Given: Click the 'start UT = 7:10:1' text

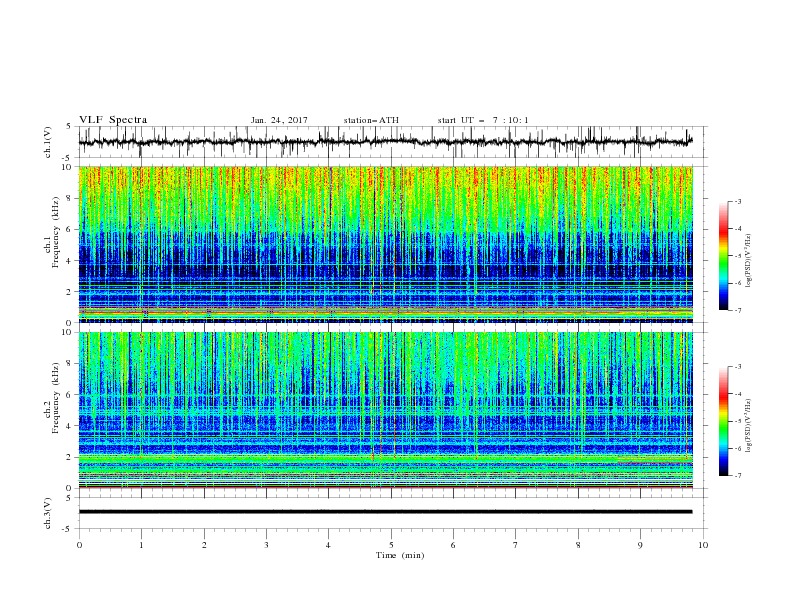Looking at the screenshot, I should click(483, 120).
